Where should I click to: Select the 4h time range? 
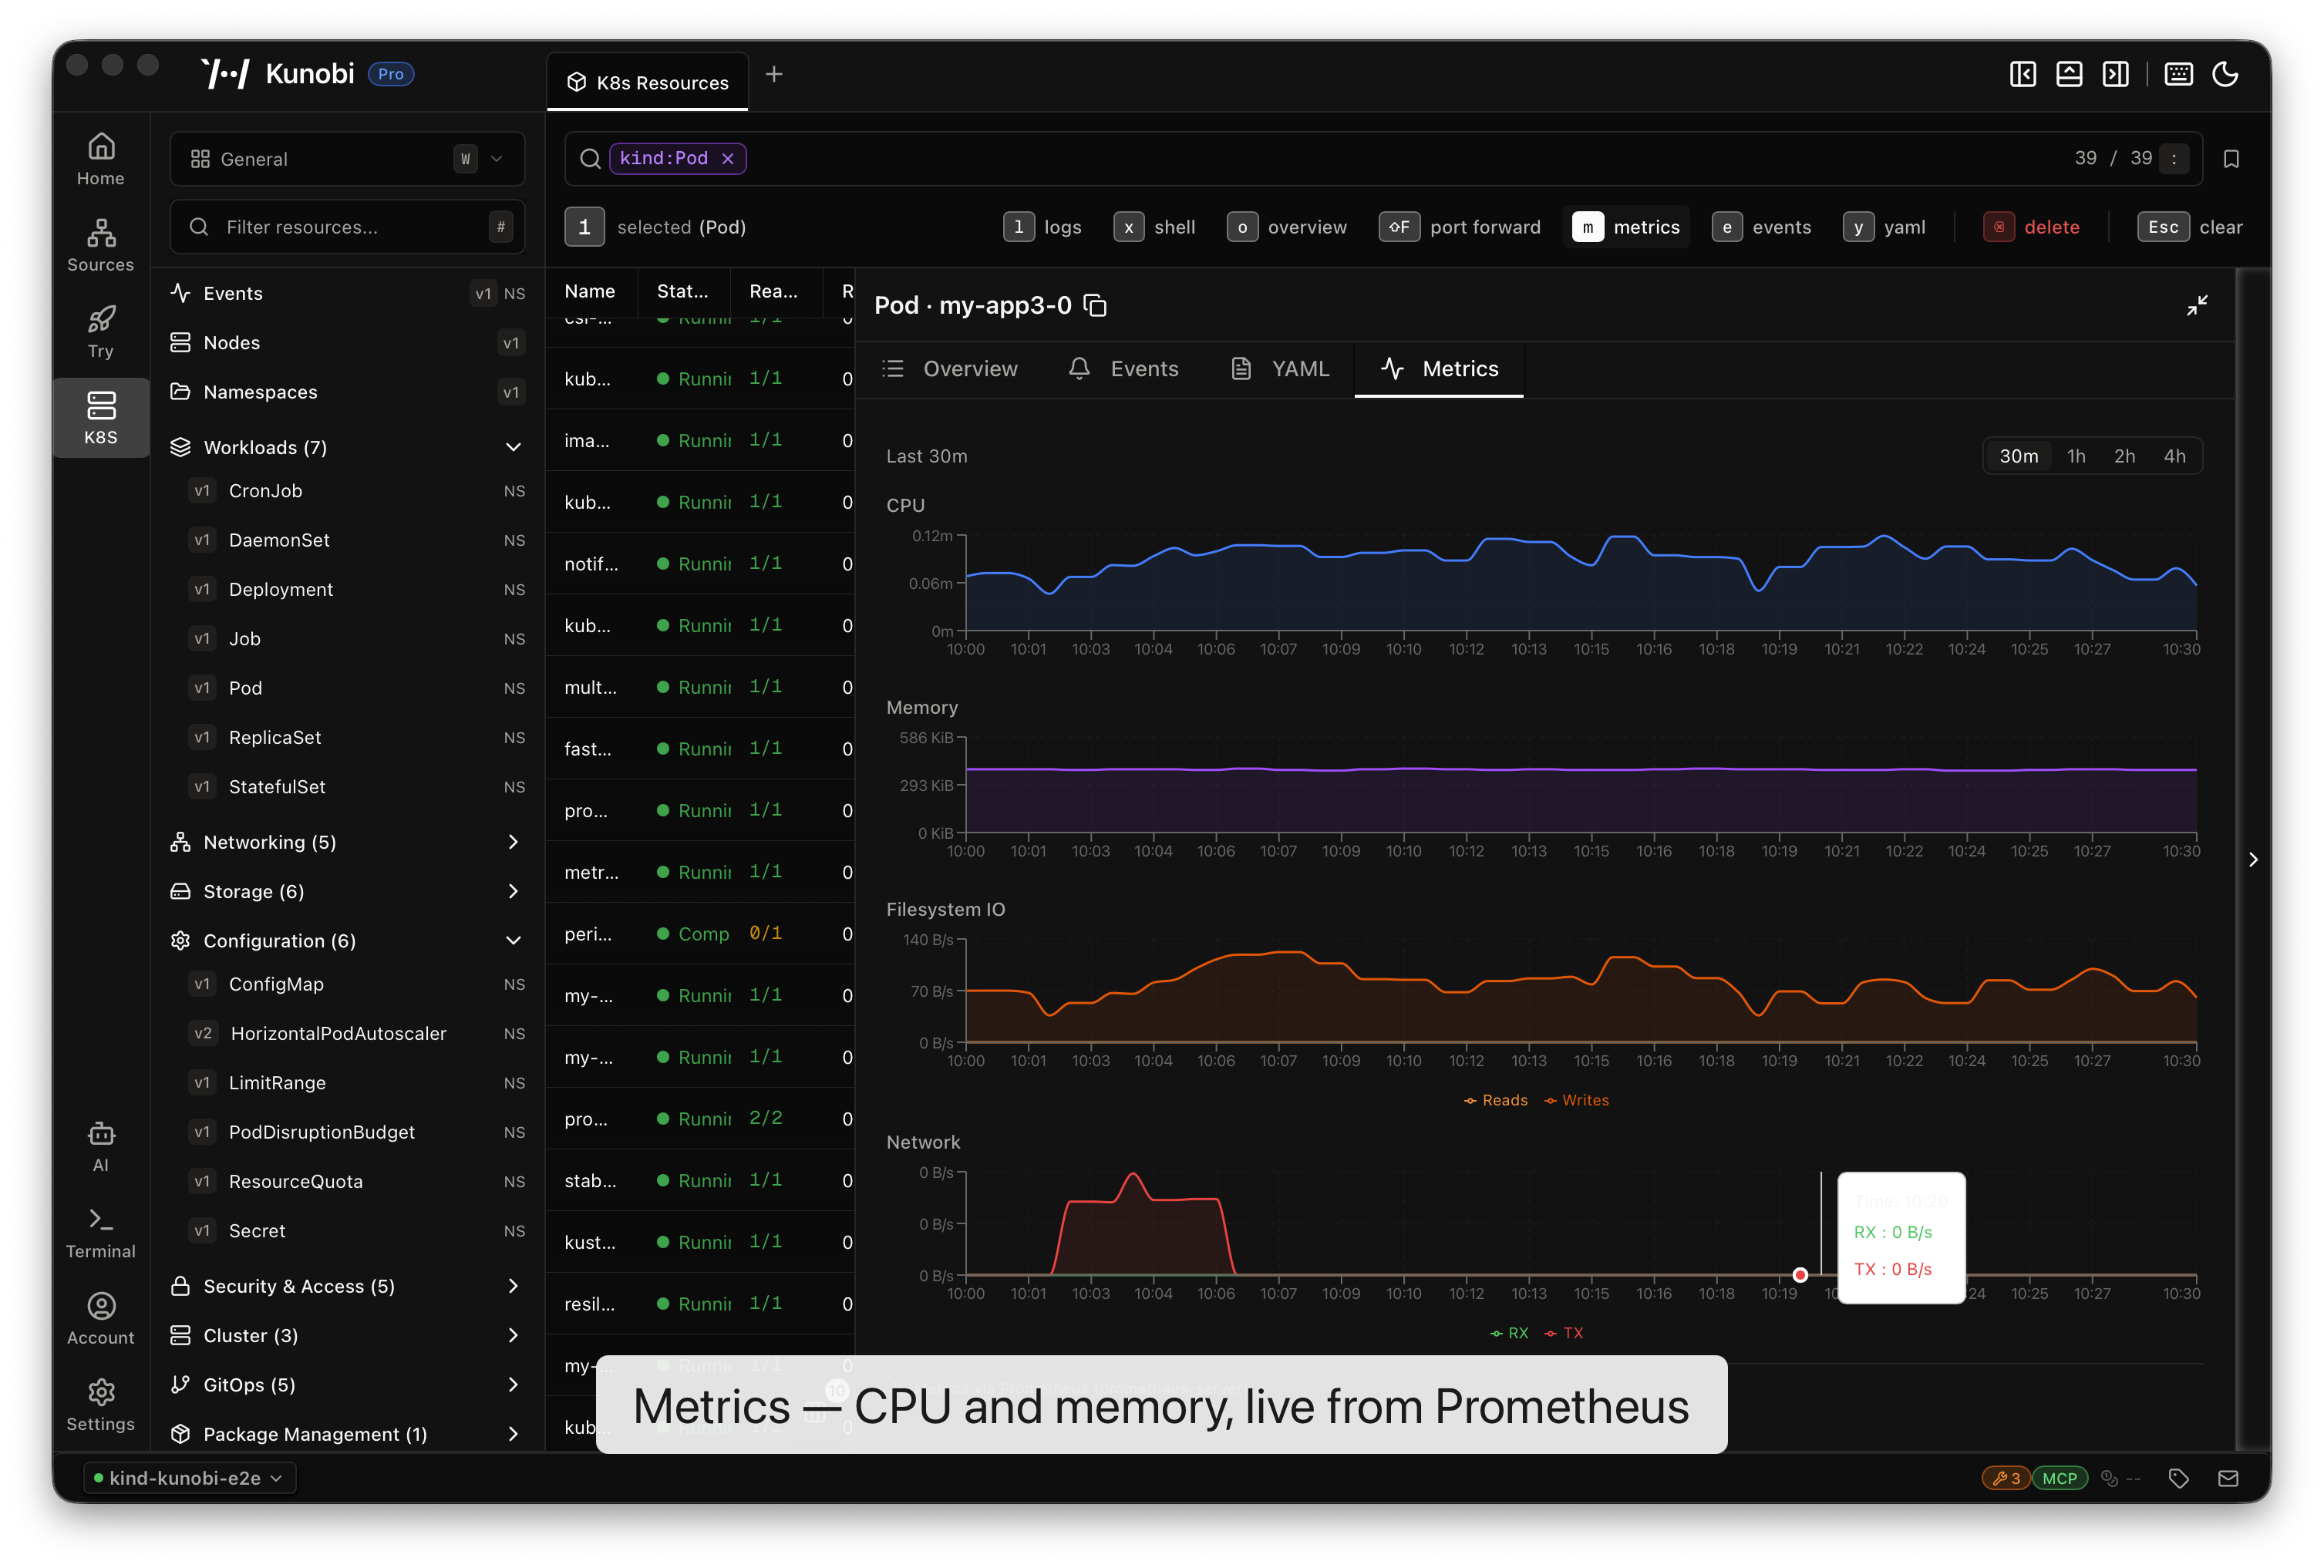2174,456
